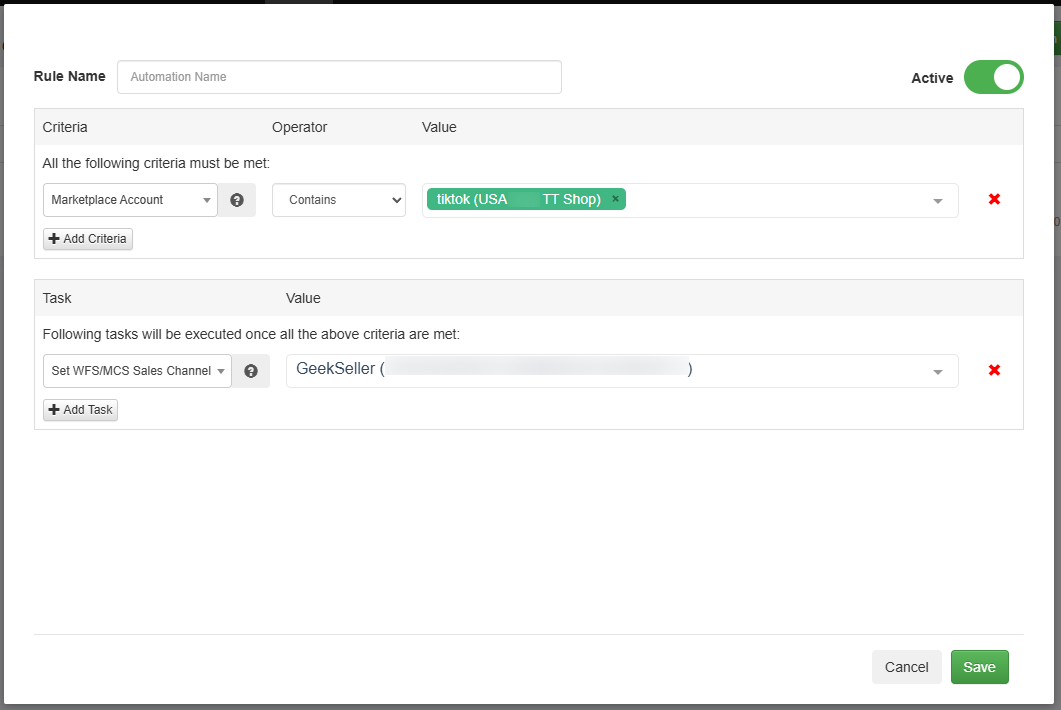Click the Add Criteria button
This screenshot has width=1061, height=710.
[88, 239]
